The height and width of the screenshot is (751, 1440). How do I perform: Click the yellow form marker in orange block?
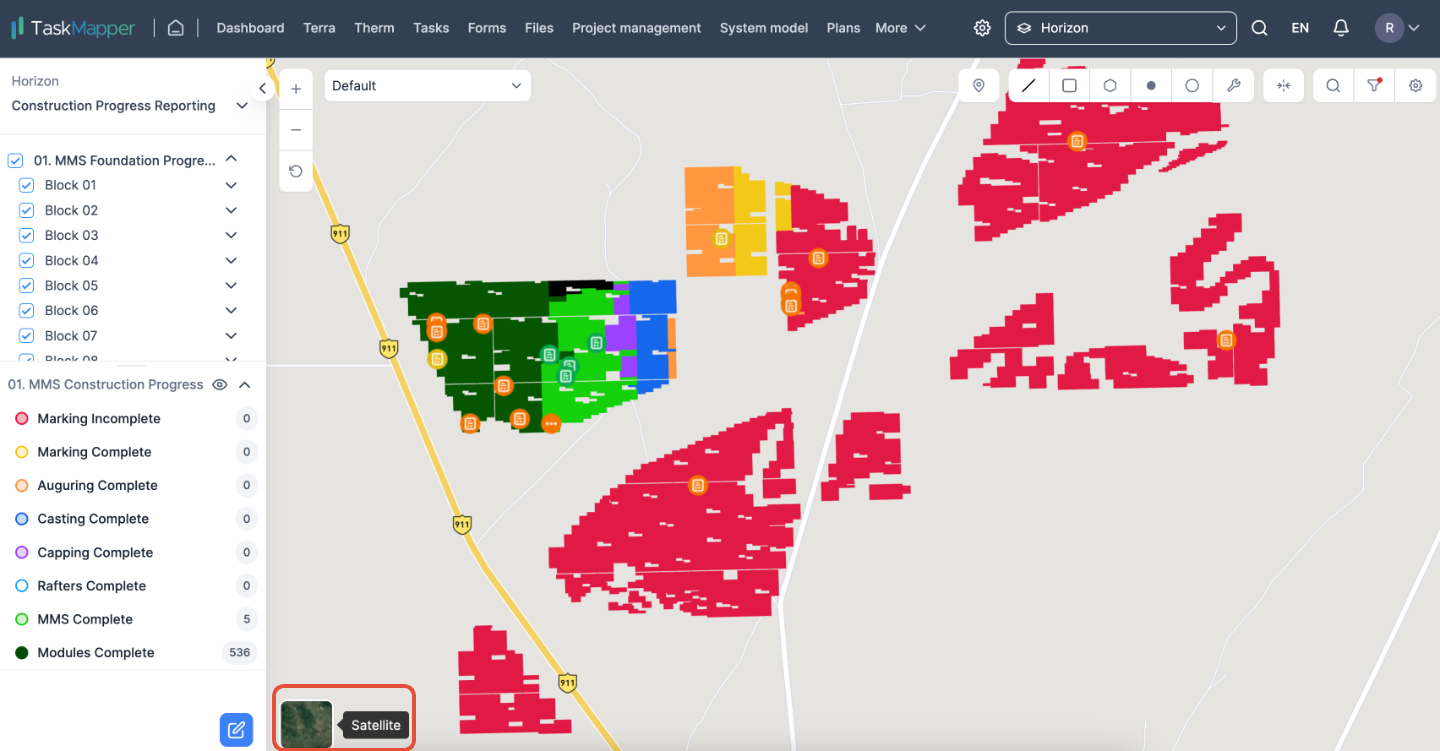(x=721, y=239)
